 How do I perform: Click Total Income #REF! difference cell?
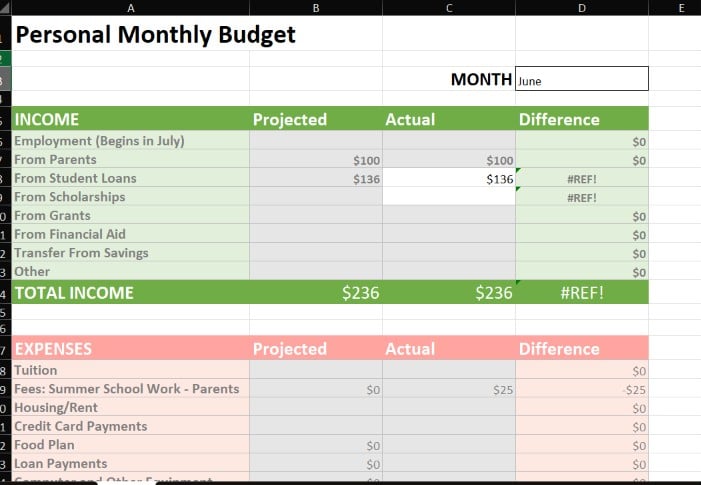[x=582, y=292]
